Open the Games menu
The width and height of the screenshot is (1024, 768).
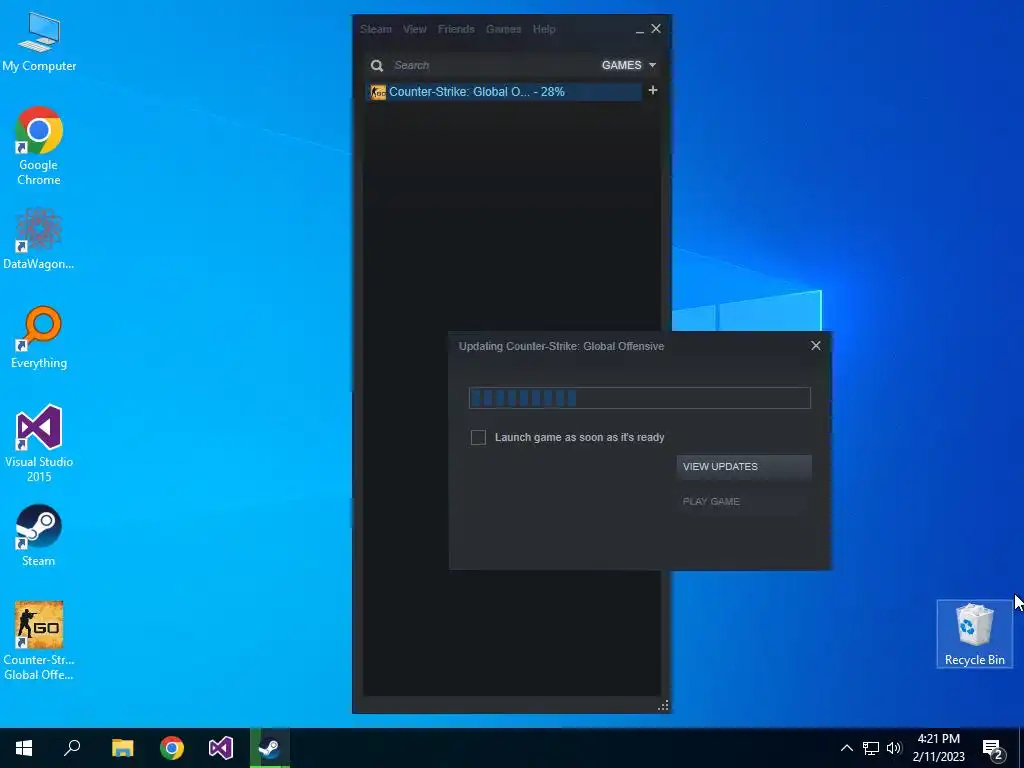[x=503, y=29]
